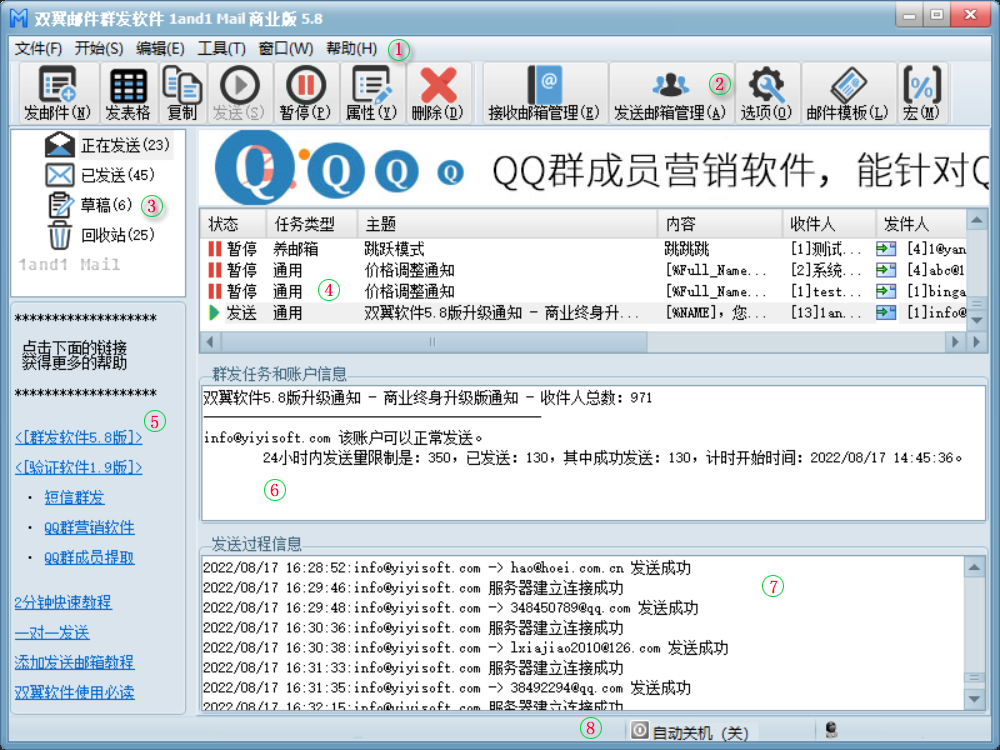
Task: Open the 窗口(W) menu
Action: tap(286, 48)
